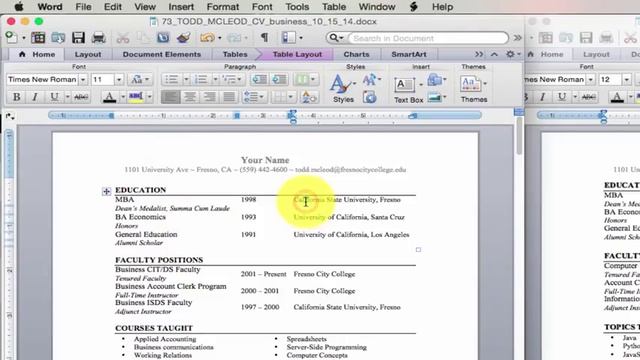Click the Themes icon

471,84
